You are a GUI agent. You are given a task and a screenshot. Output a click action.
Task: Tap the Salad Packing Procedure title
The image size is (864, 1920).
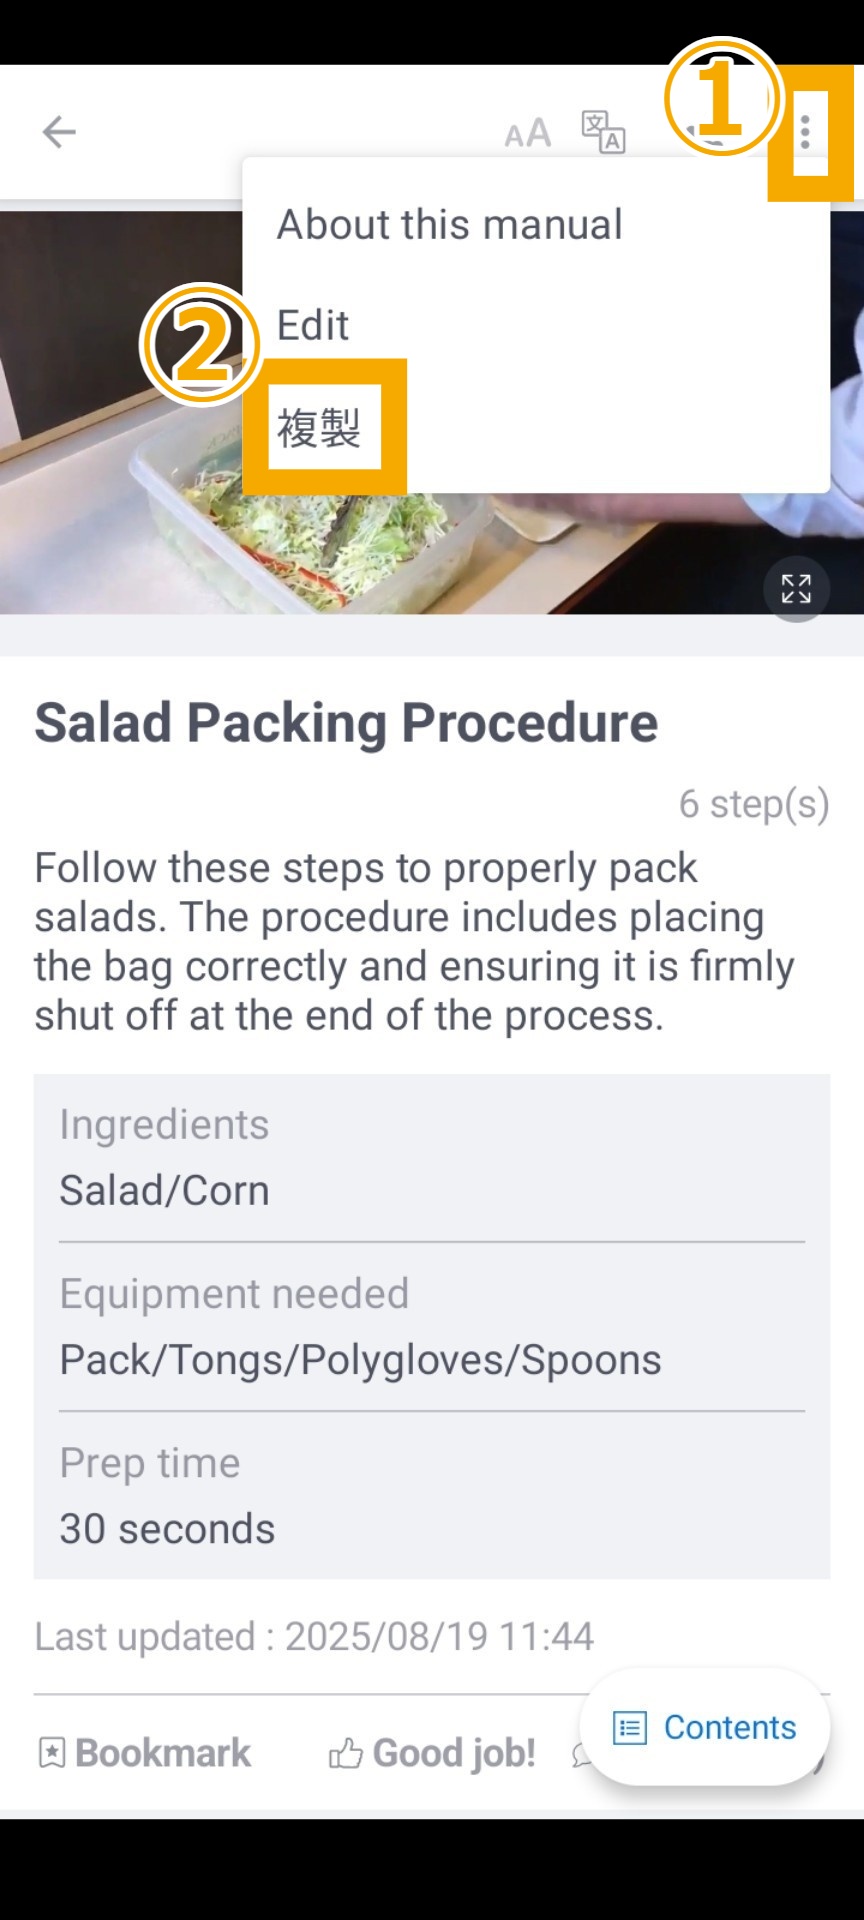click(x=346, y=722)
